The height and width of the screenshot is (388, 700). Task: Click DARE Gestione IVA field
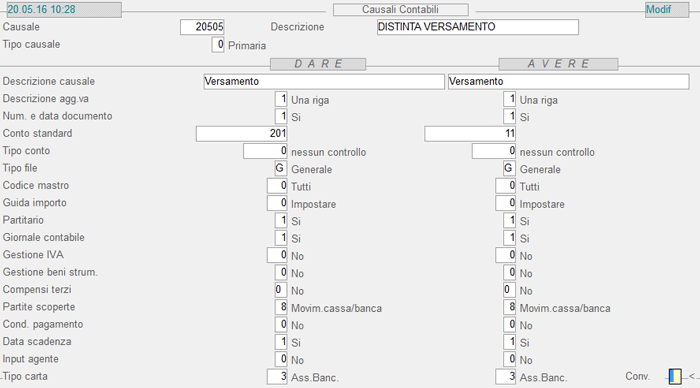point(277,255)
